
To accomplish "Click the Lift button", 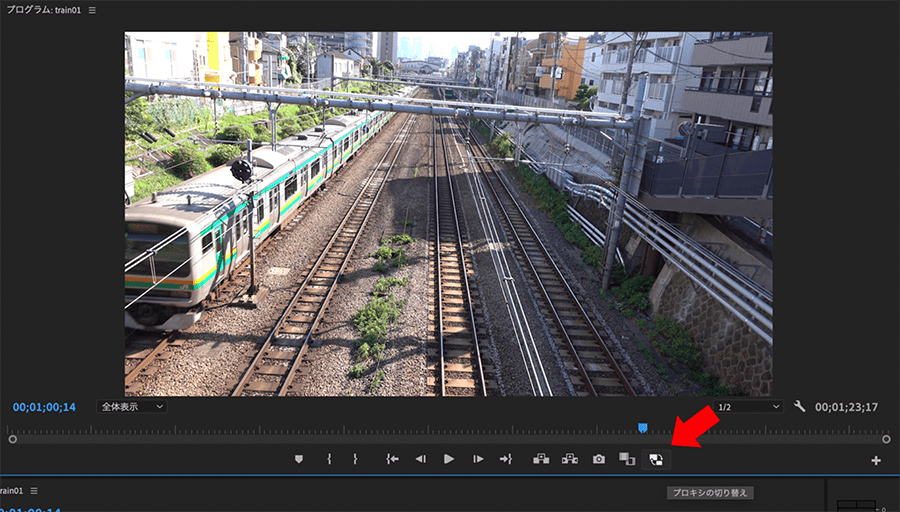I will (541, 459).
